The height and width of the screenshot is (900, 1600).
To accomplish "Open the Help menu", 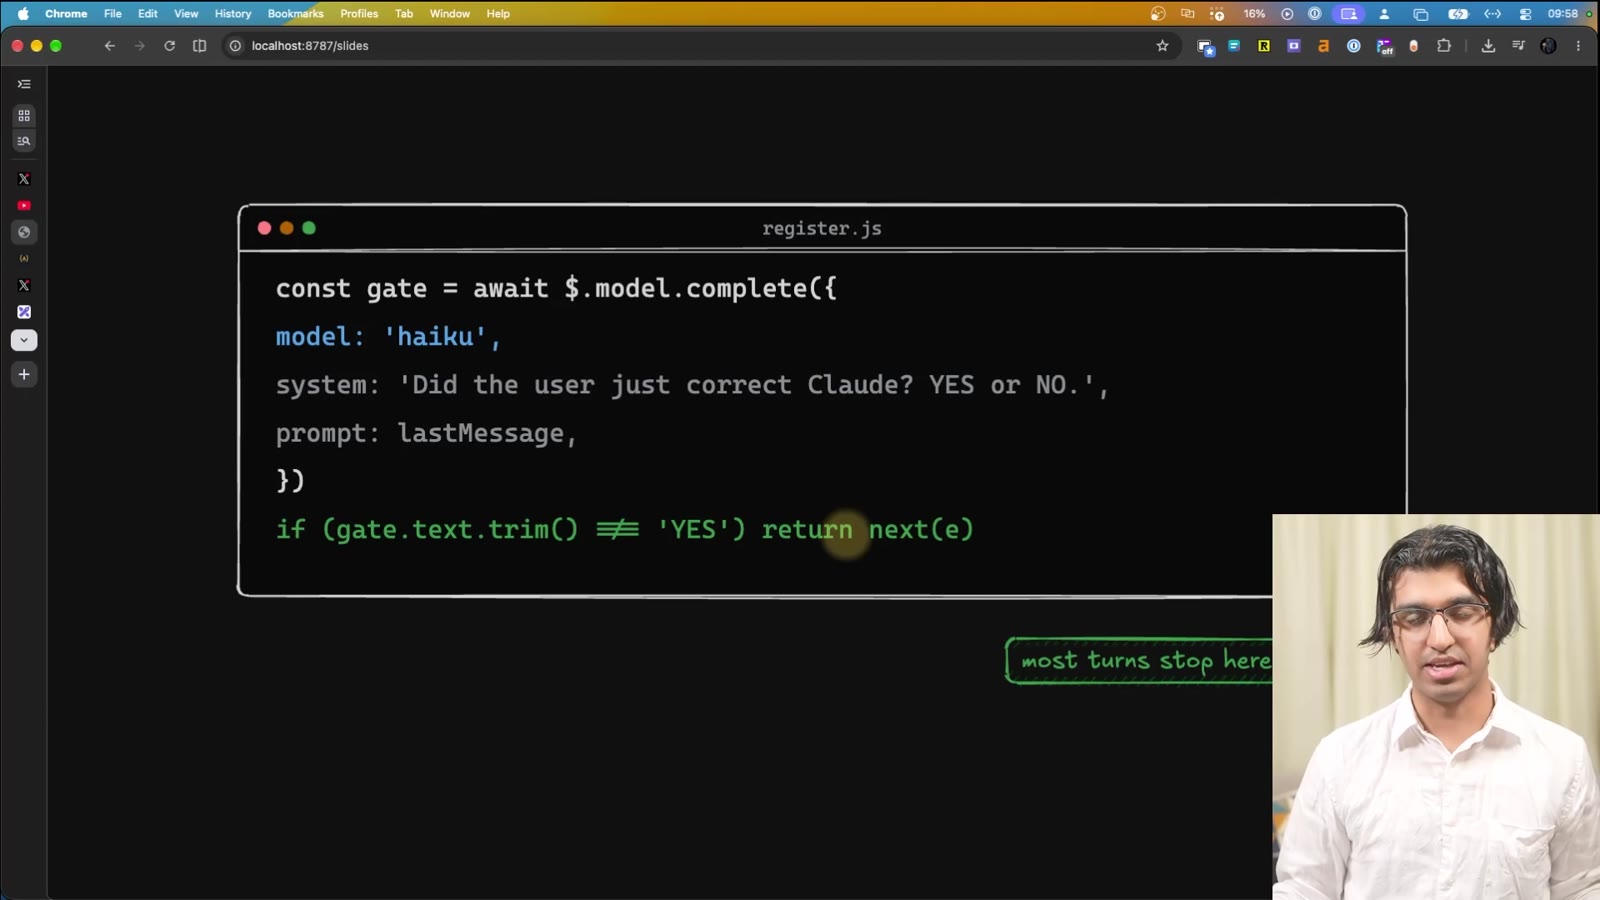I will coord(498,14).
